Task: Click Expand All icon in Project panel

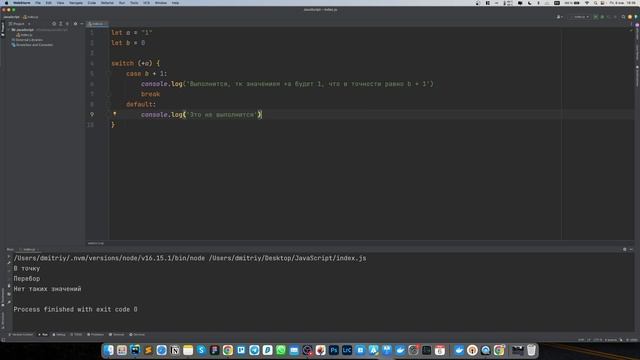Action: coord(61,24)
